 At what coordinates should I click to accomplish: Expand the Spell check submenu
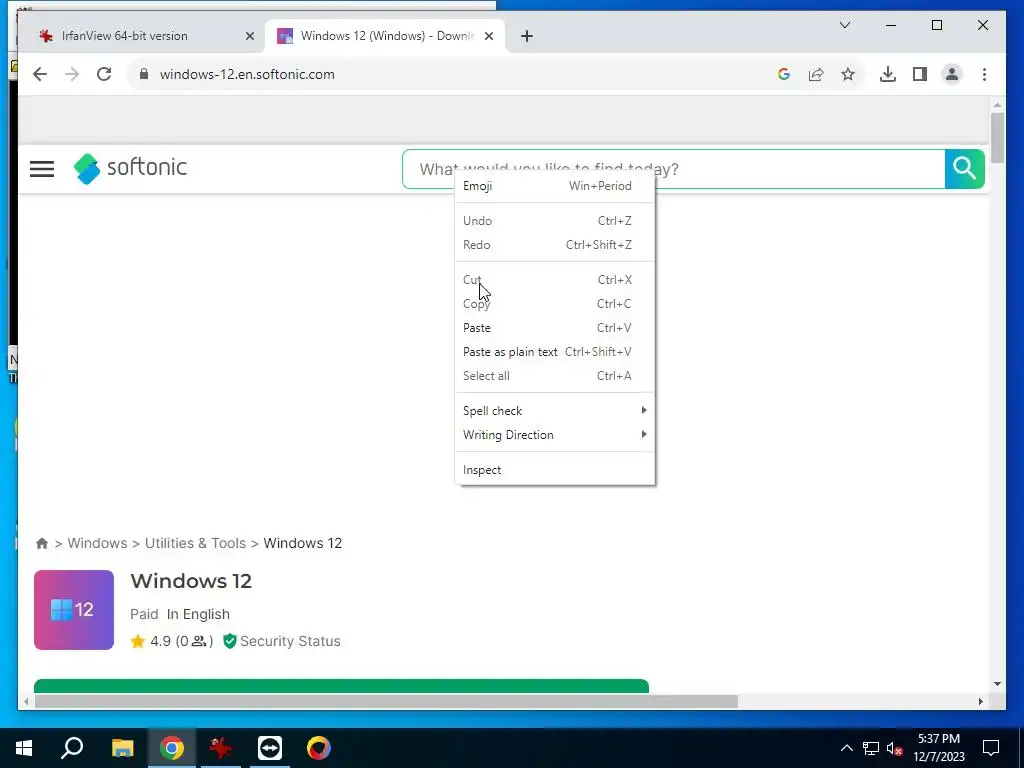tap(554, 411)
